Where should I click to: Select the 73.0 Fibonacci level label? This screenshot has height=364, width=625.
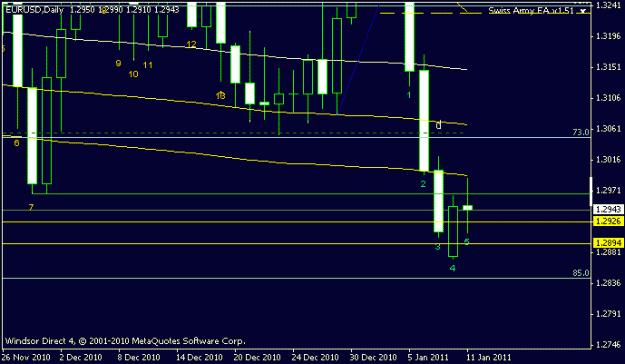point(581,132)
